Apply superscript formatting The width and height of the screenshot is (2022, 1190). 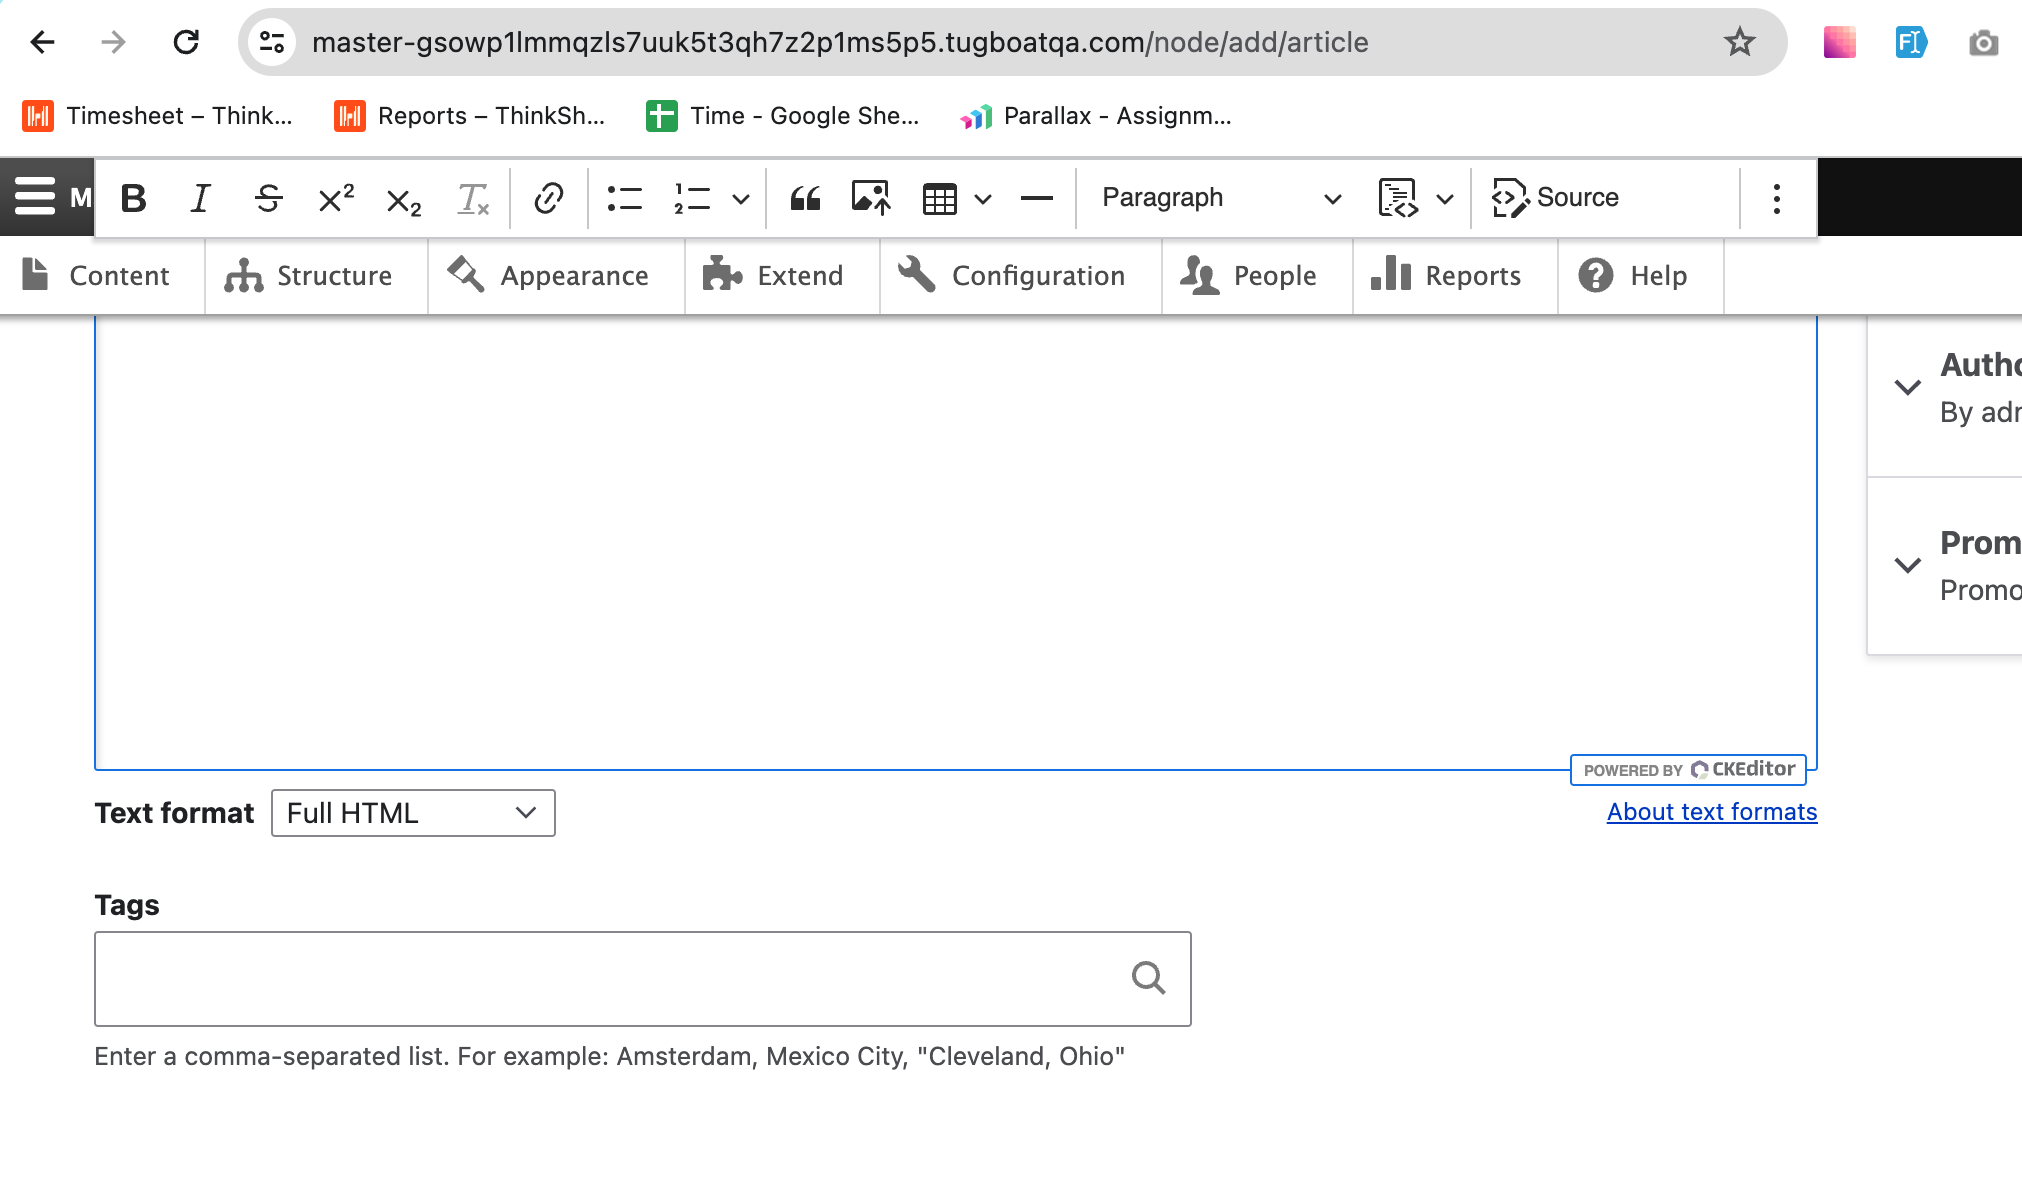[x=334, y=197]
